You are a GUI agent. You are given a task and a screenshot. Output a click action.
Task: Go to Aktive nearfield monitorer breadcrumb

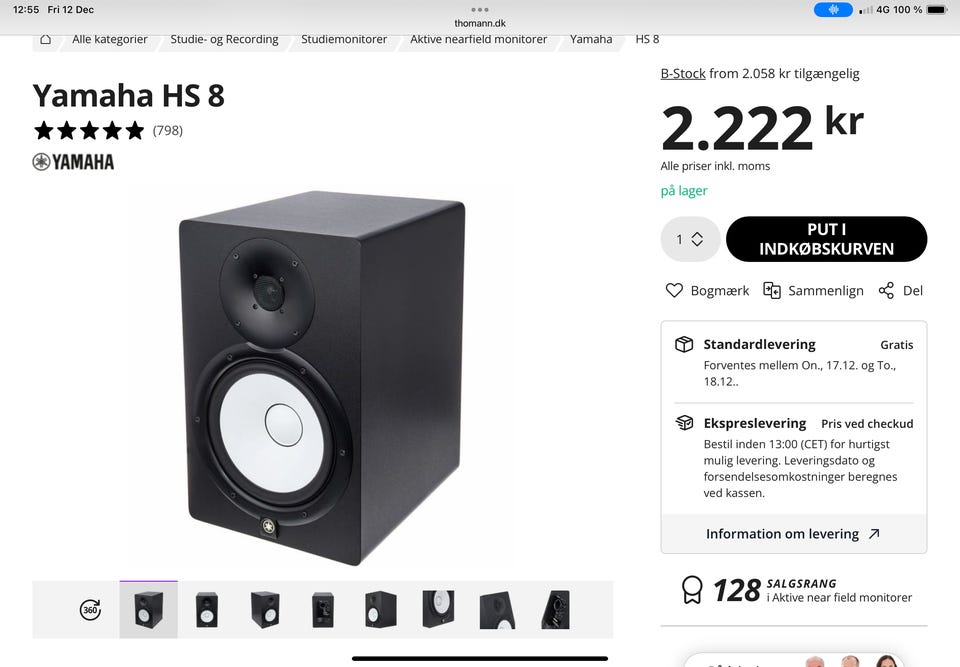point(478,39)
